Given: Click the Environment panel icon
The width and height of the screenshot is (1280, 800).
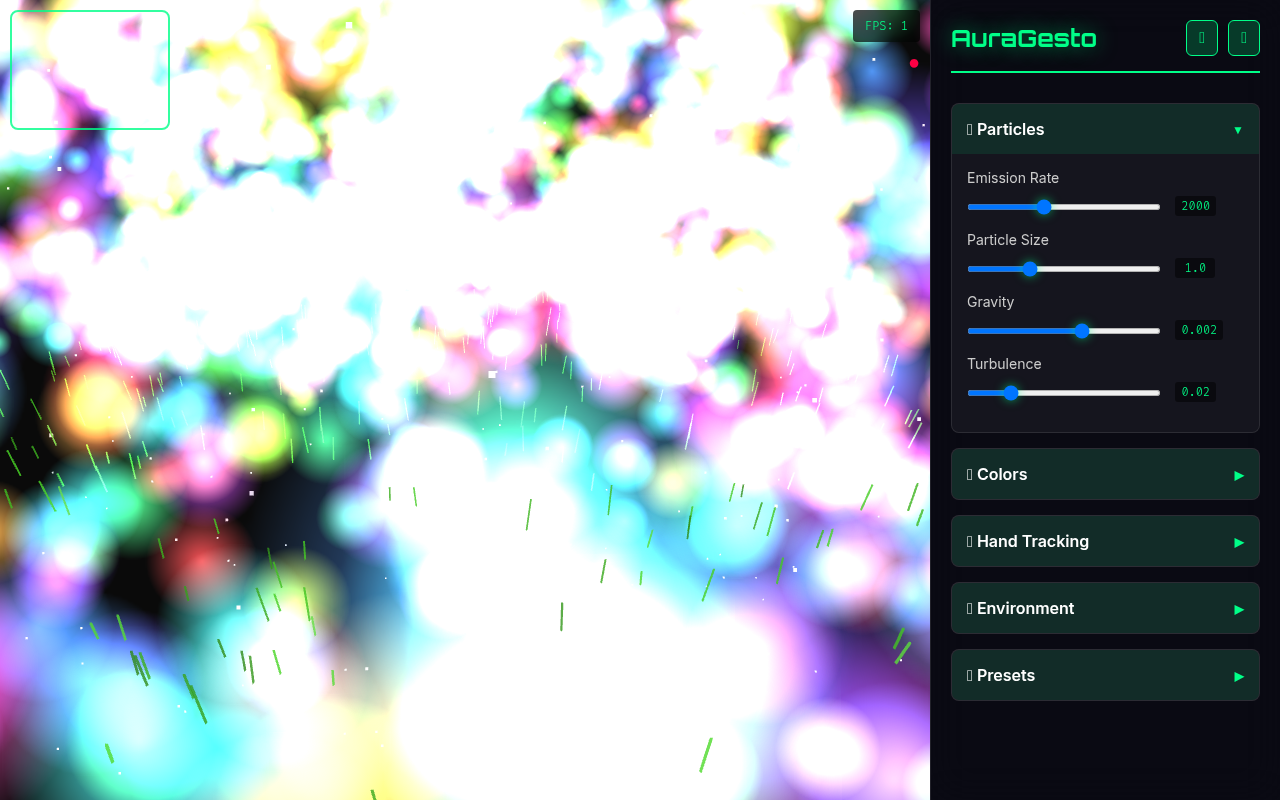Looking at the screenshot, I should click(968, 608).
